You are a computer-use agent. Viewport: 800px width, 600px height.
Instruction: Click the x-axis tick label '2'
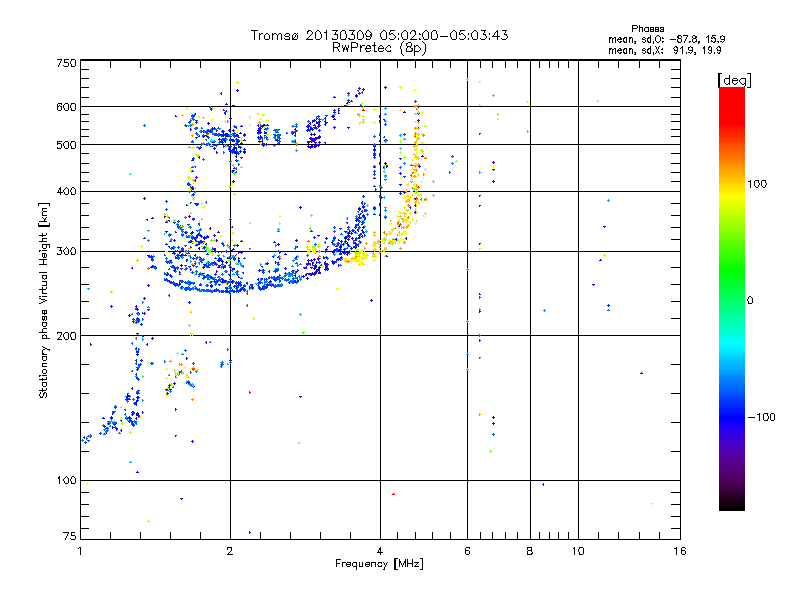coord(230,551)
